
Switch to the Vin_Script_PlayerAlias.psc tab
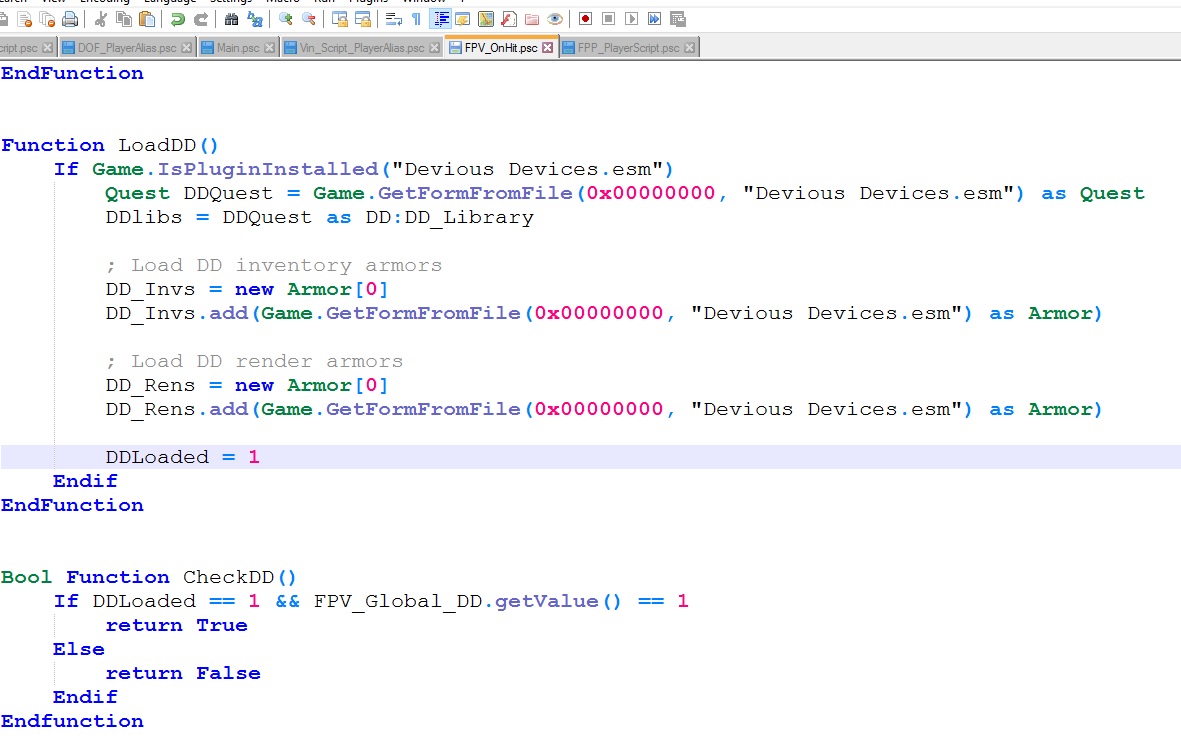tap(362, 47)
